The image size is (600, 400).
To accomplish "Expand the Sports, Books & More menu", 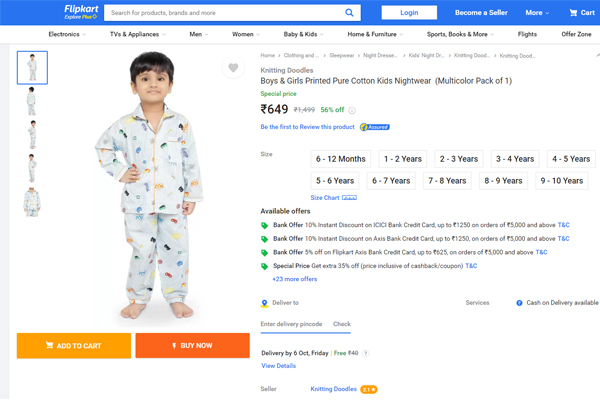I will [463, 34].
